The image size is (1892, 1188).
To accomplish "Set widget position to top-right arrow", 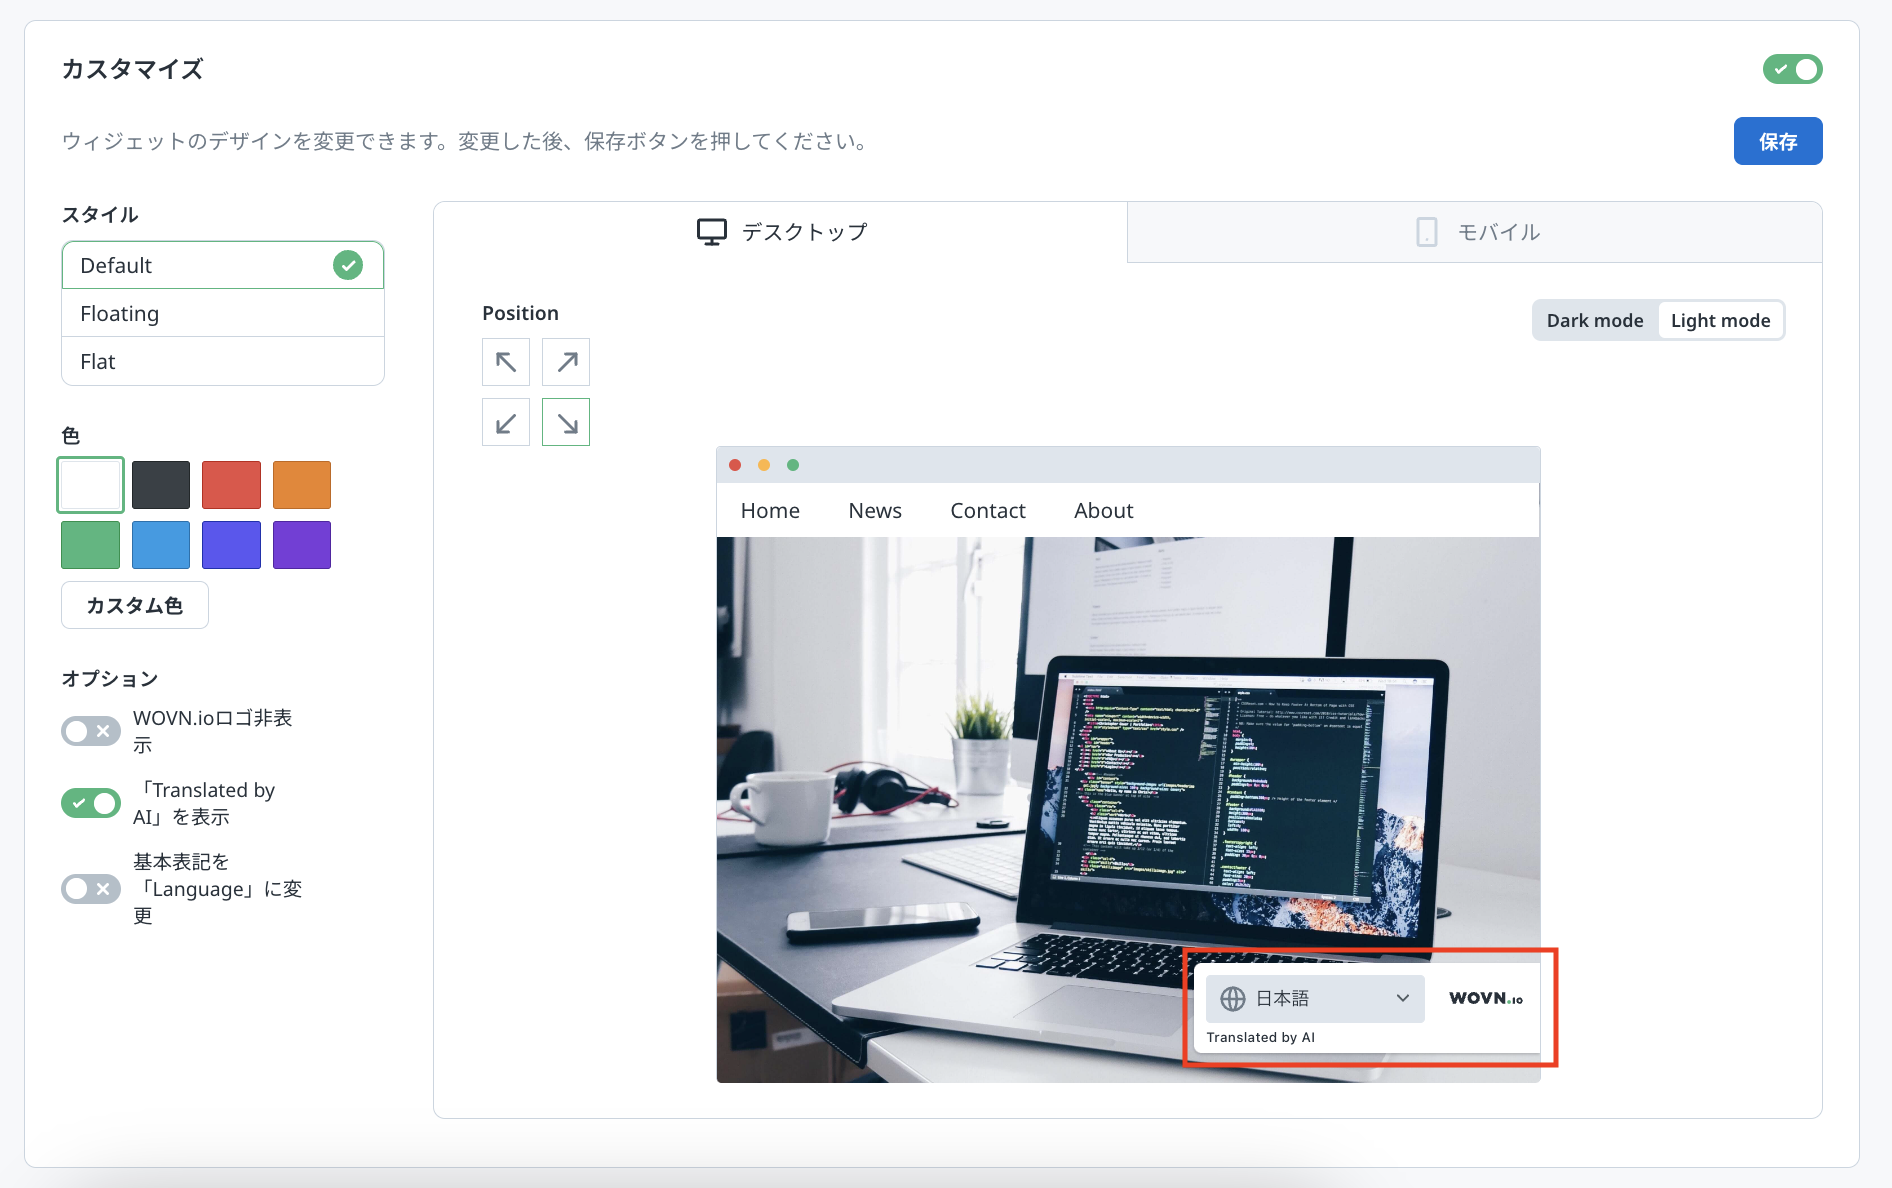I will click(x=566, y=362).
